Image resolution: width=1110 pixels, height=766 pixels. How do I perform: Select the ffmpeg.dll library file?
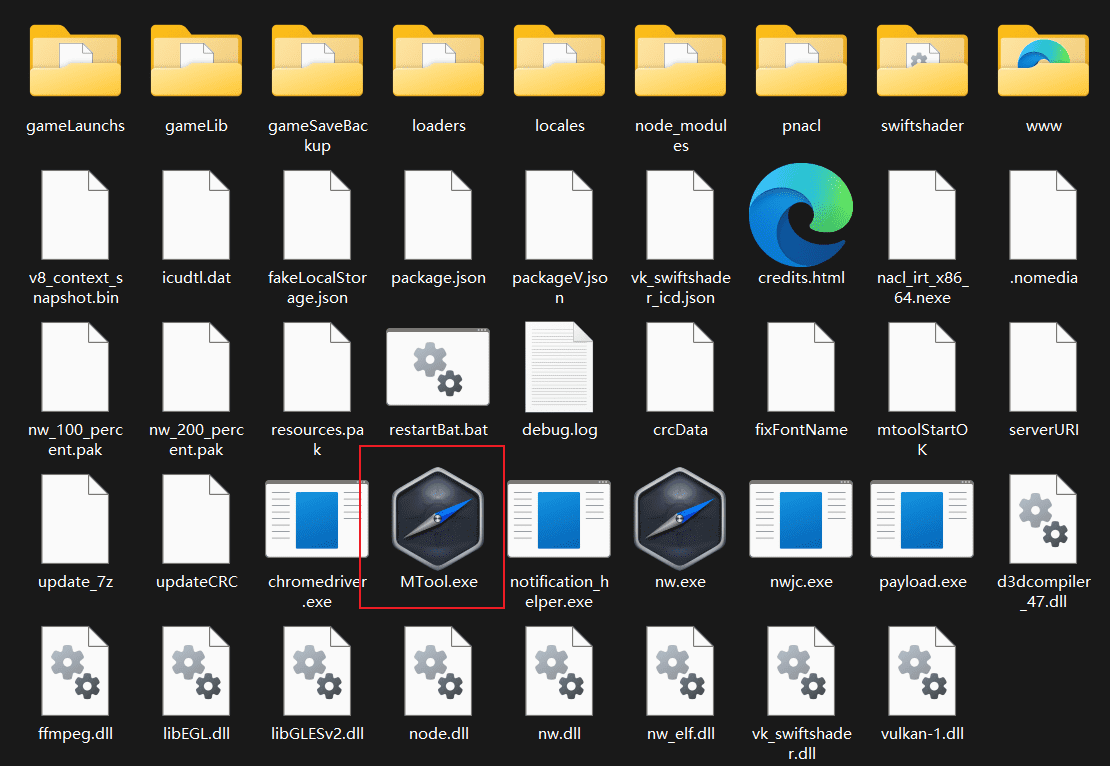pos(75,670)
